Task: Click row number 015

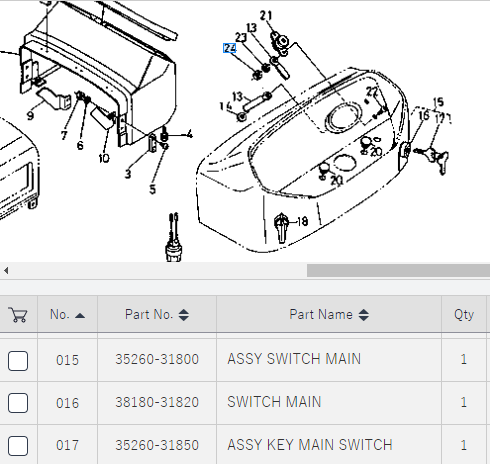Action: point(67,360)
